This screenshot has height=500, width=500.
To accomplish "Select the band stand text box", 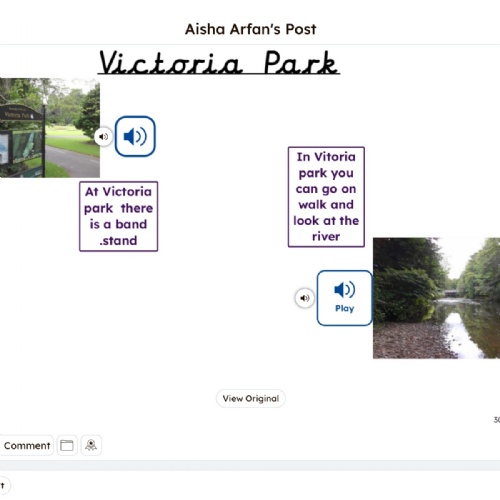I will coord(119,216).
